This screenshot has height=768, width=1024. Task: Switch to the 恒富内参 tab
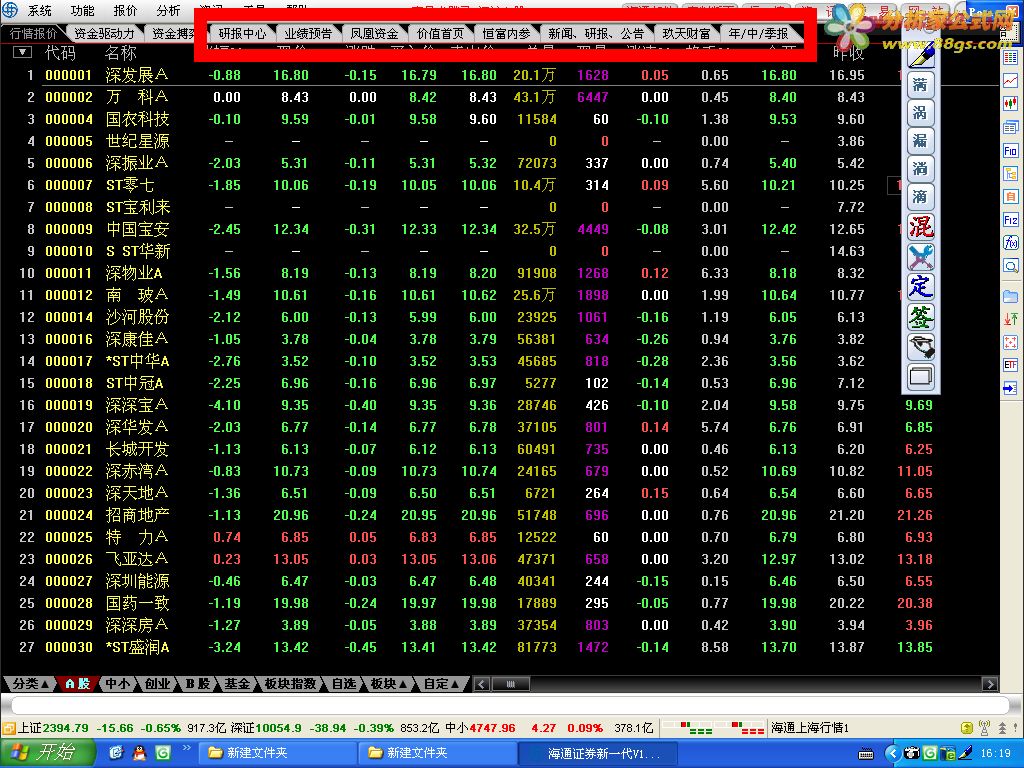pos(505,33)
